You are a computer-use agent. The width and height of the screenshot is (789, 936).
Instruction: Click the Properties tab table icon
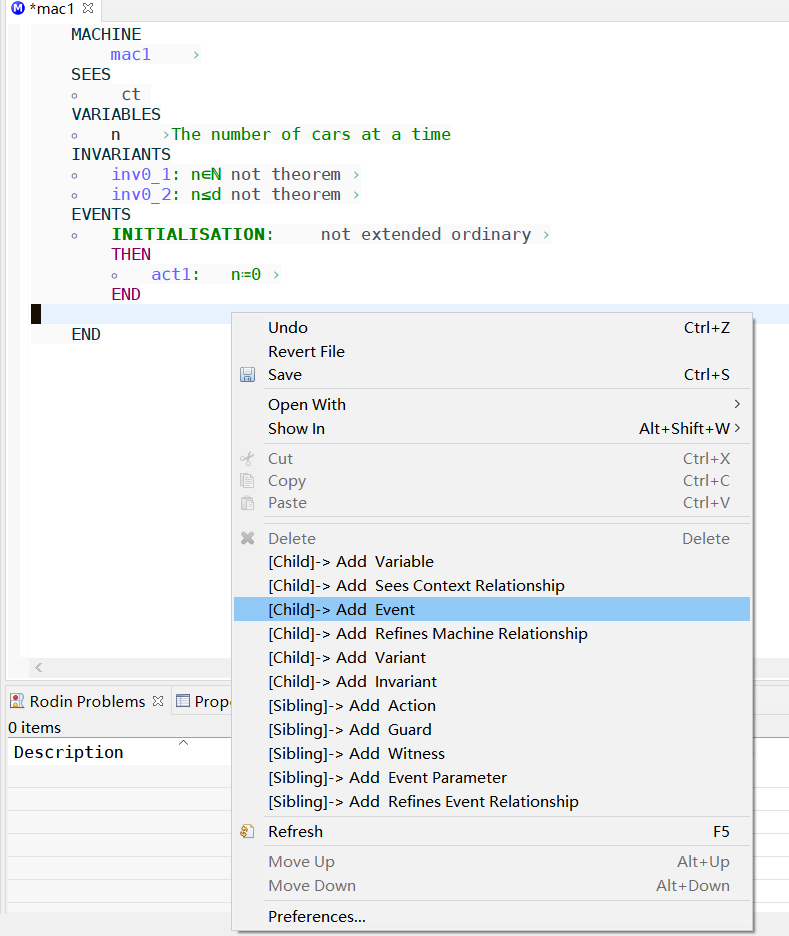(183, 701)
